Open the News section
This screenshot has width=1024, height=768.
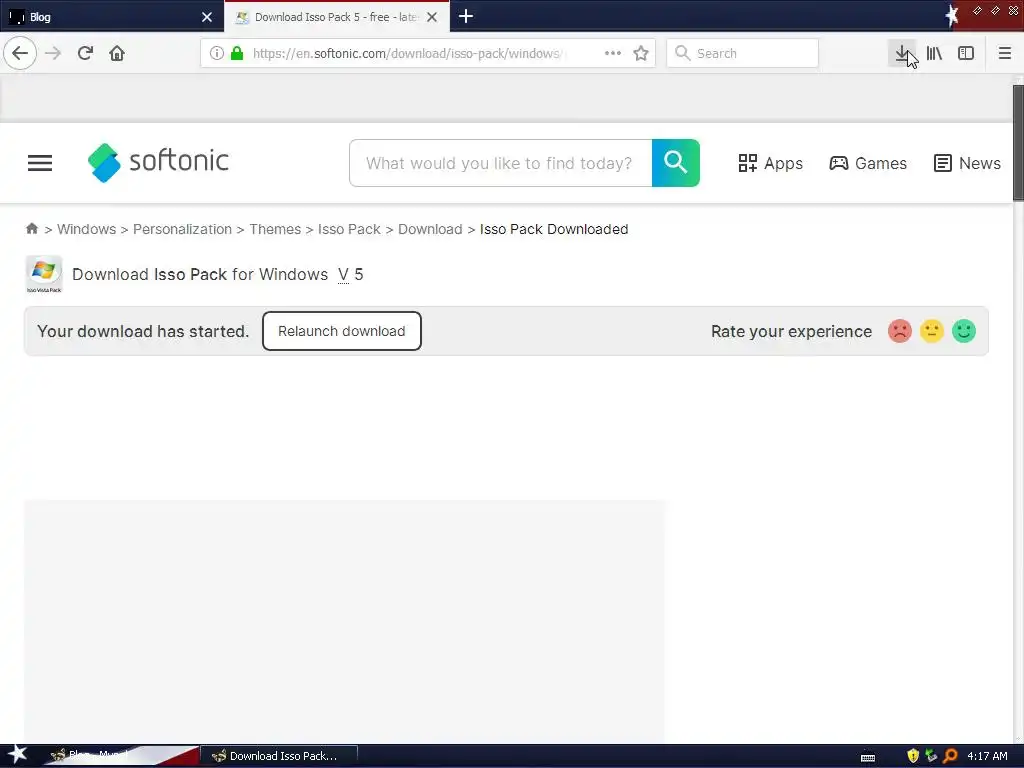point(967,163)
